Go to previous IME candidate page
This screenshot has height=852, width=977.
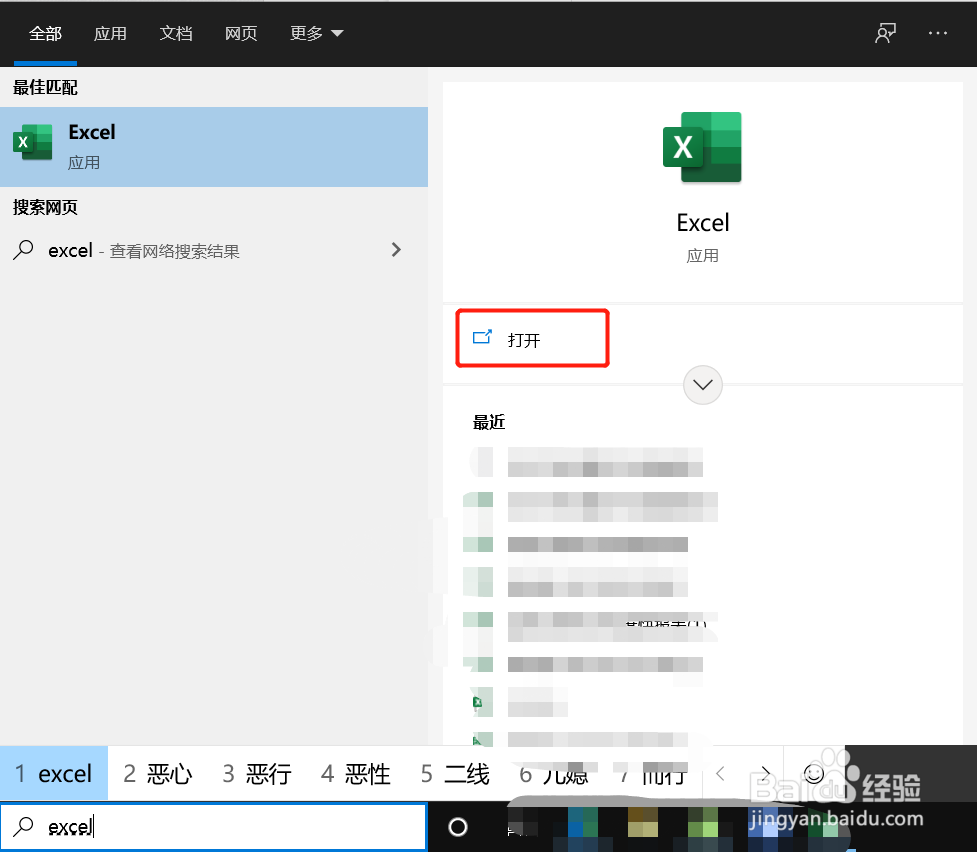point(720,773)
